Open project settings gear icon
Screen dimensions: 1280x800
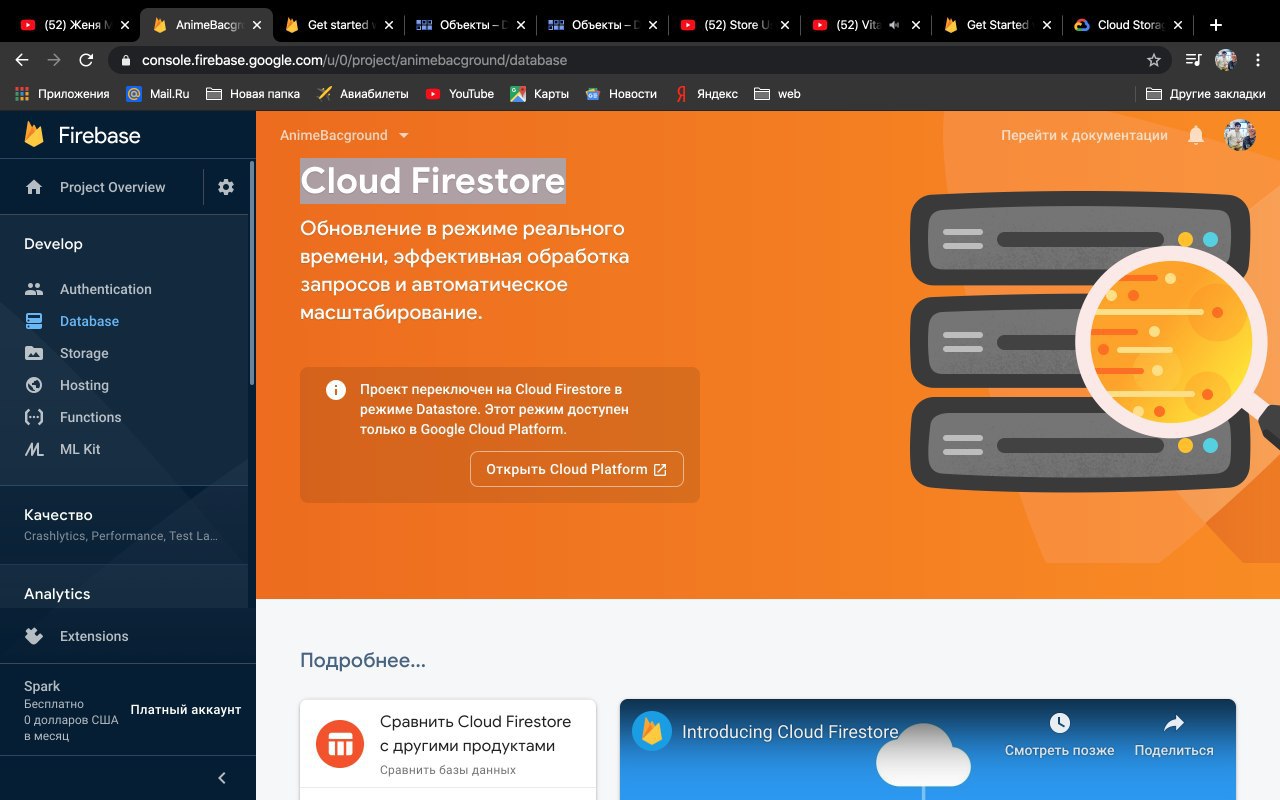coord(226,187)
